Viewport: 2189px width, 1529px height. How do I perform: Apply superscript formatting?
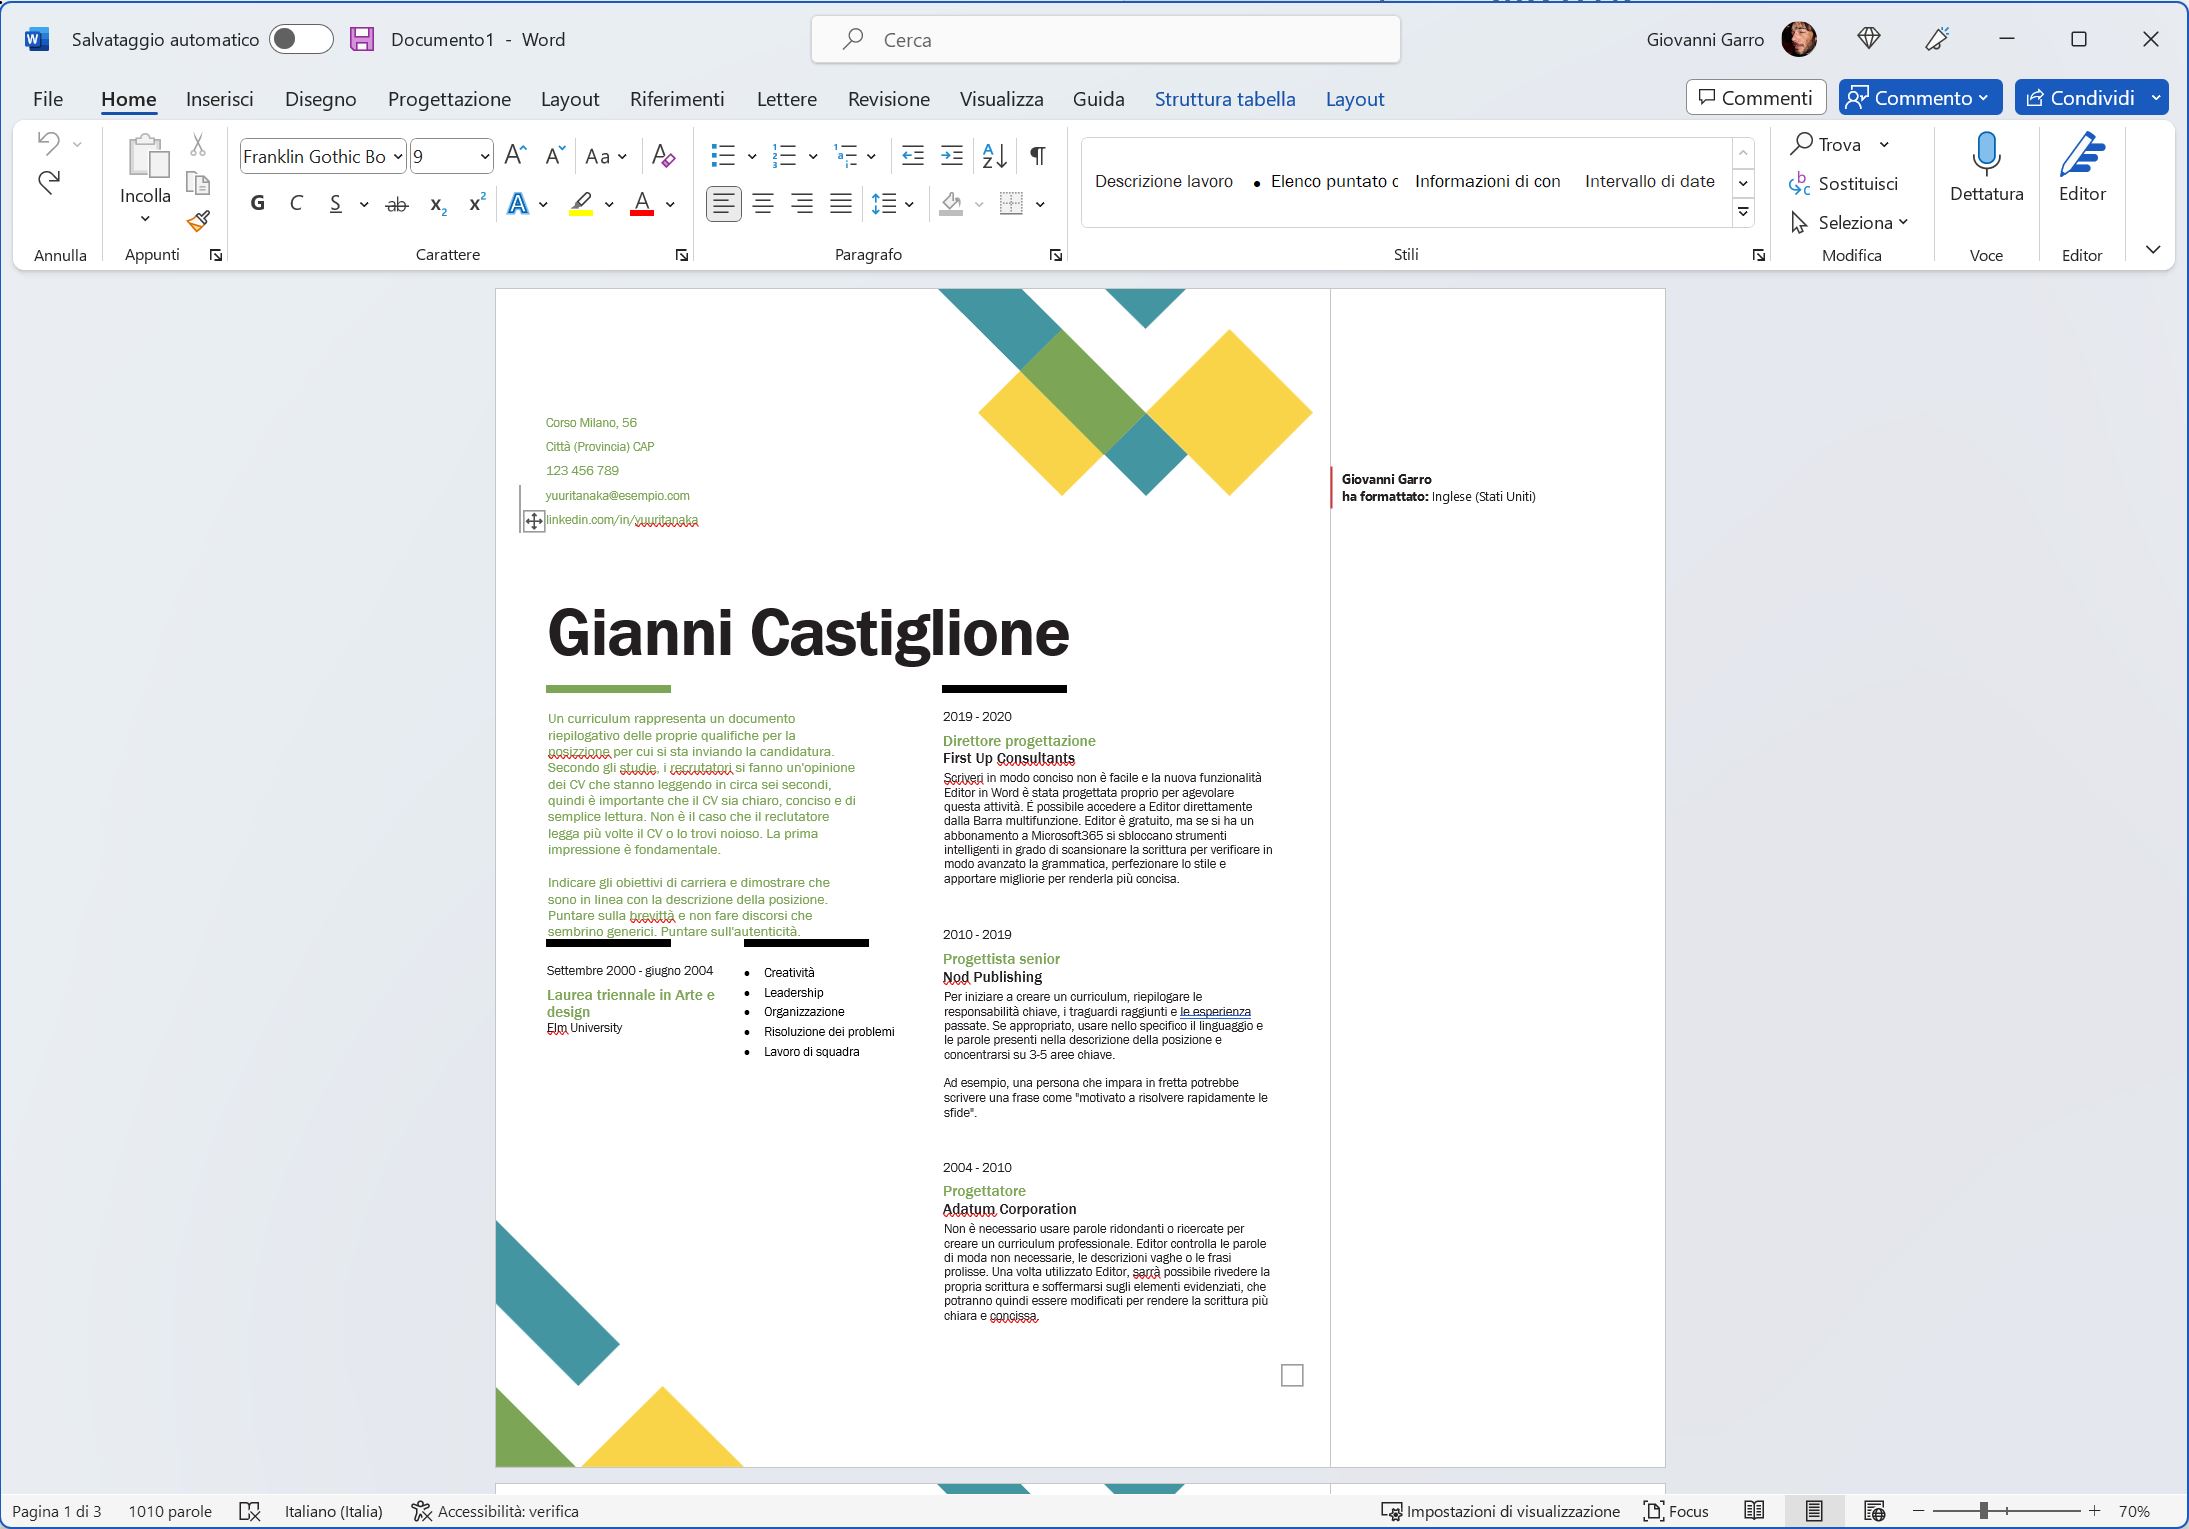click(475, 204)
